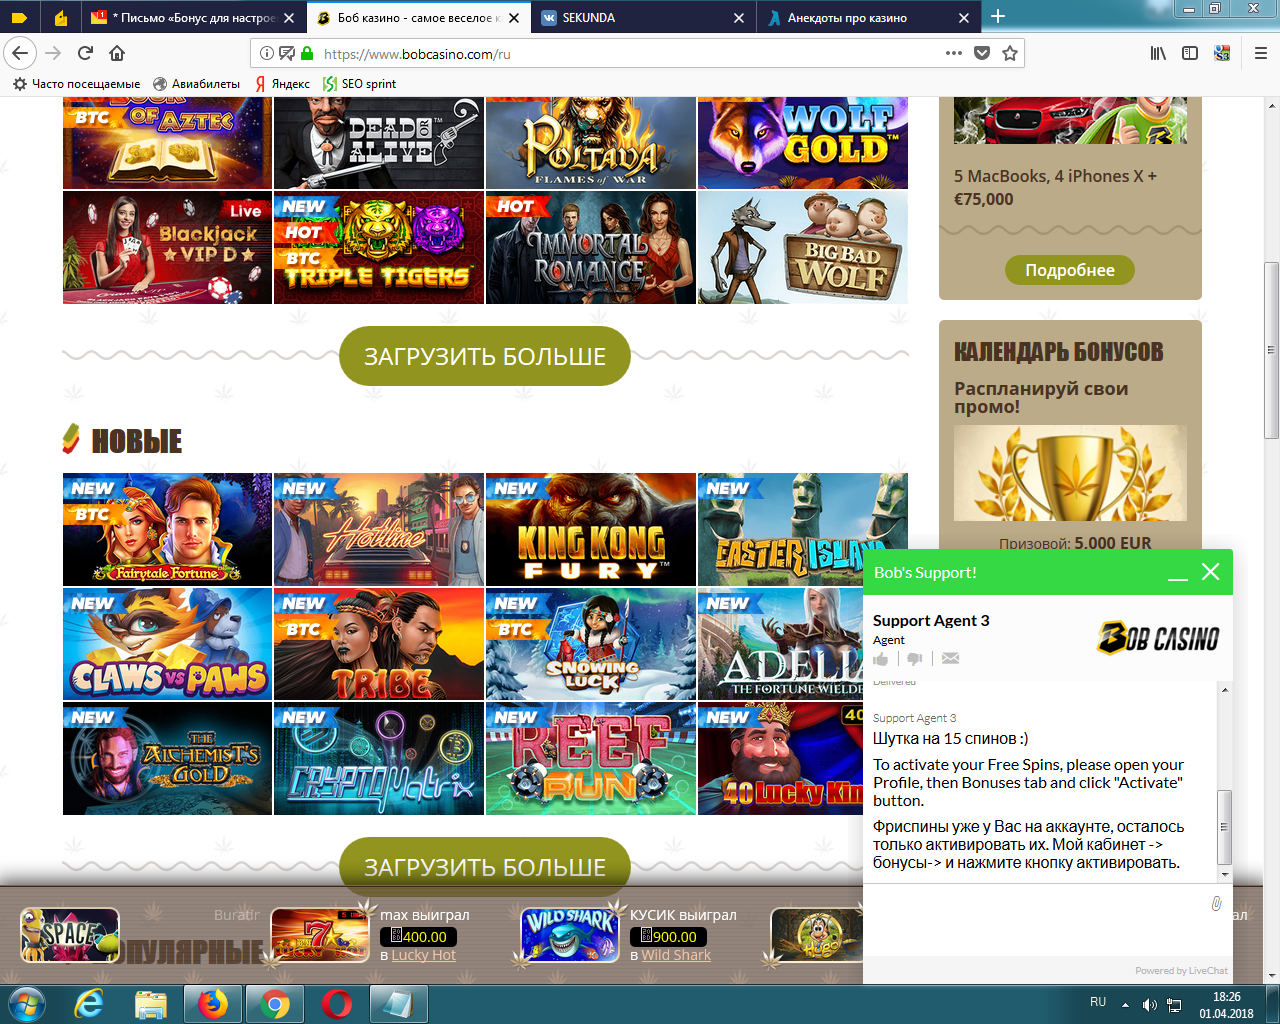Adjust volume from the system tray speaker
1280x1024 pixels.
tap(1150, 1004)
